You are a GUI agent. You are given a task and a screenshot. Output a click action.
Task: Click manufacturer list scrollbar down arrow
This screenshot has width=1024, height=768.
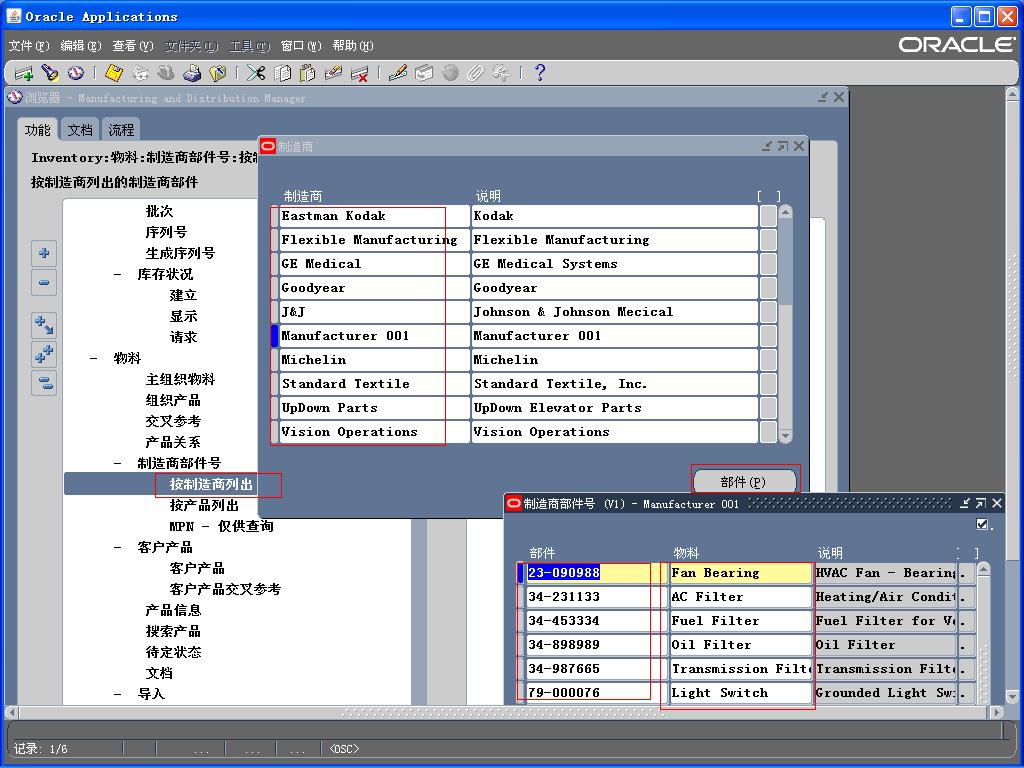click(786, 436)
